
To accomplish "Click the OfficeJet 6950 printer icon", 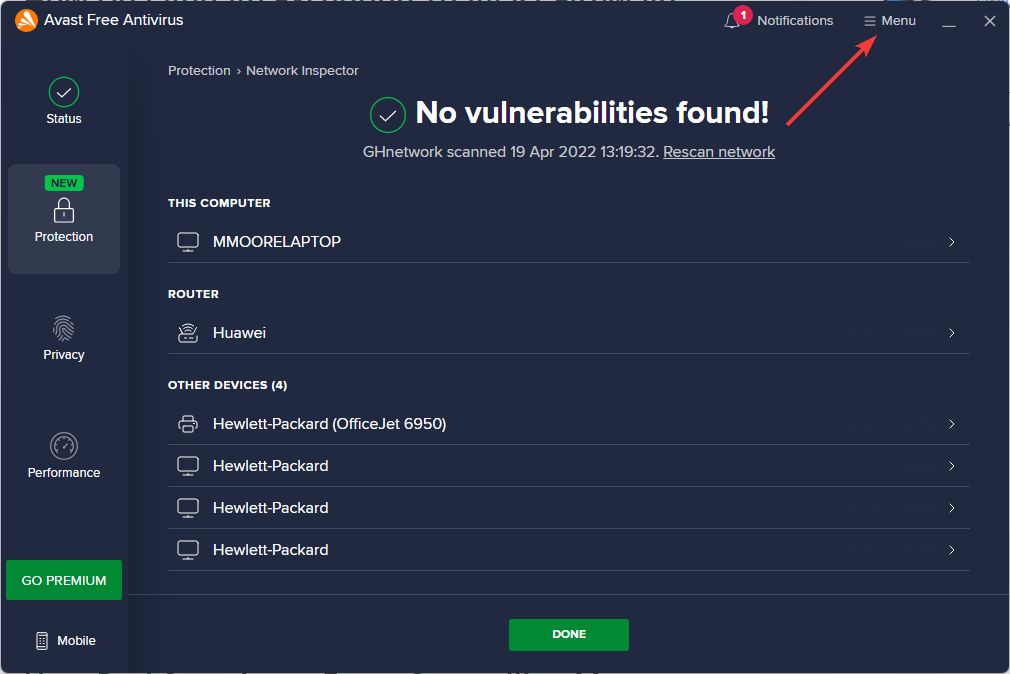I will point(188,424).
